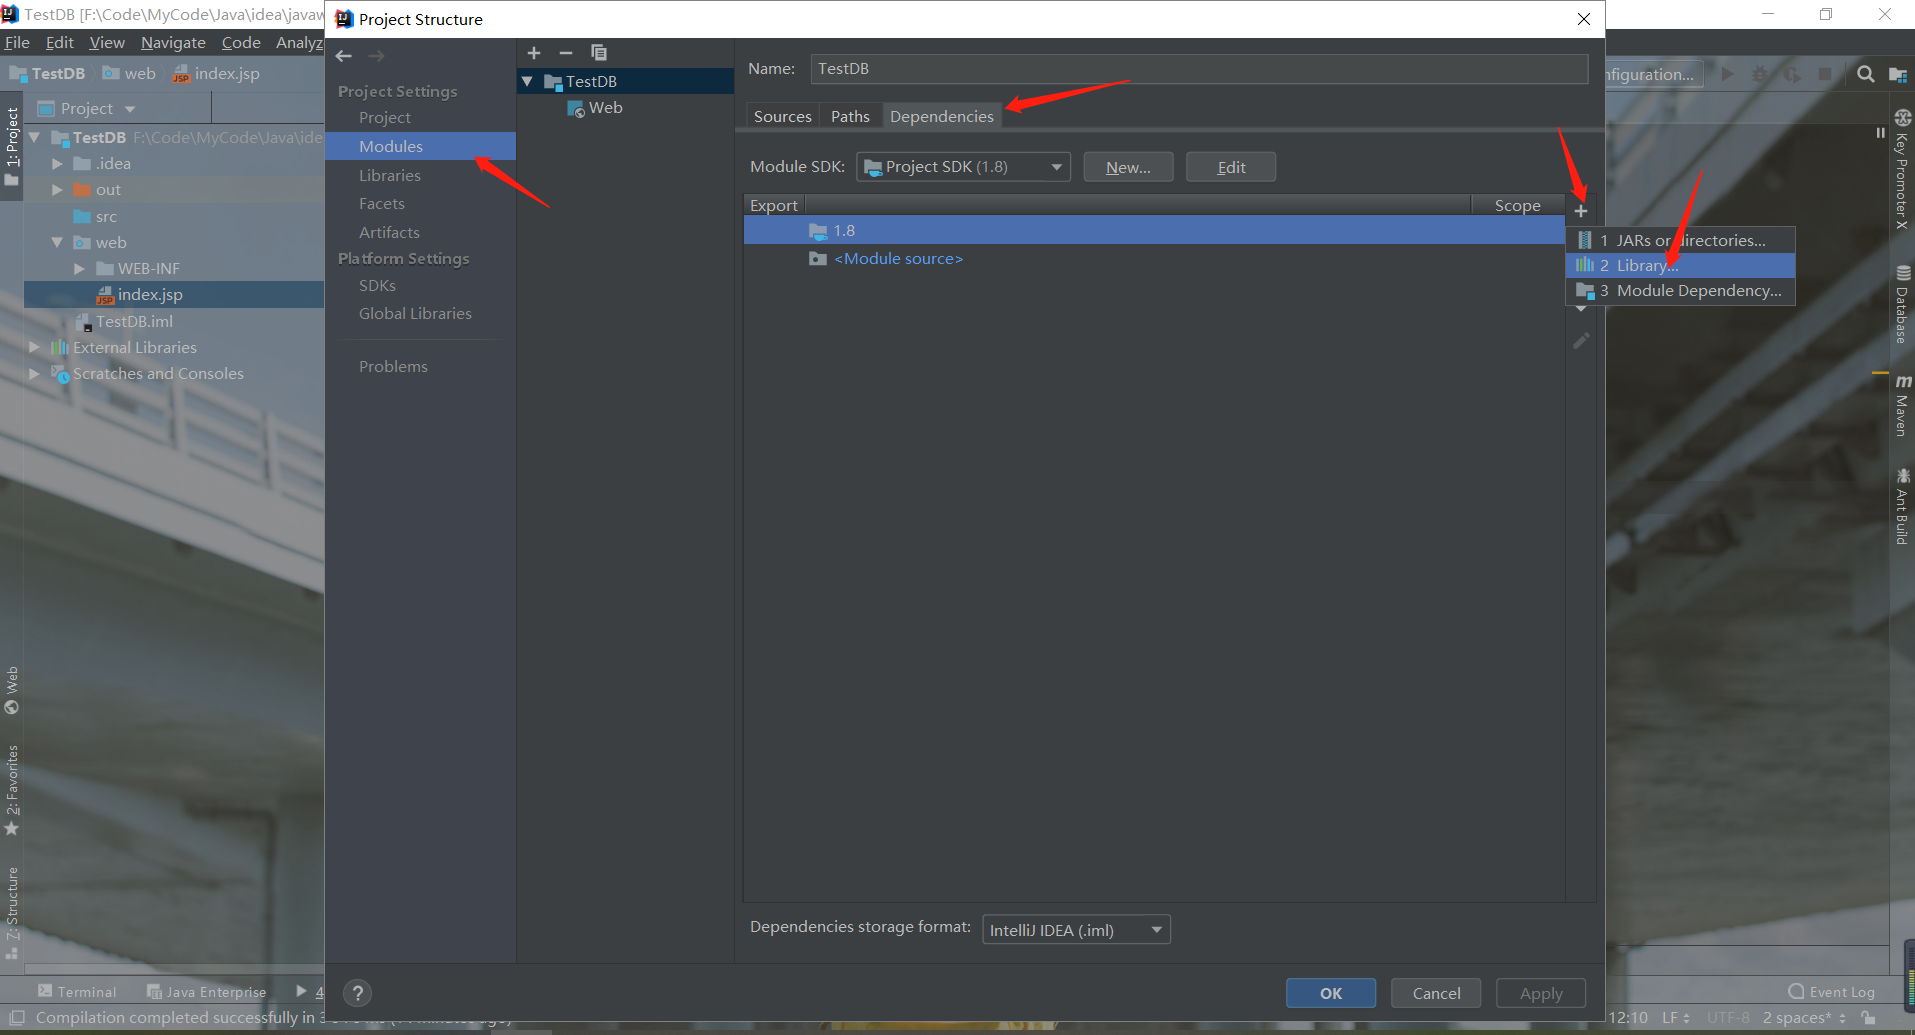The height and width of the screenshot is (1035, 1915).
Task: Open the Database tool window
Action: click(x=1902, y=304)
